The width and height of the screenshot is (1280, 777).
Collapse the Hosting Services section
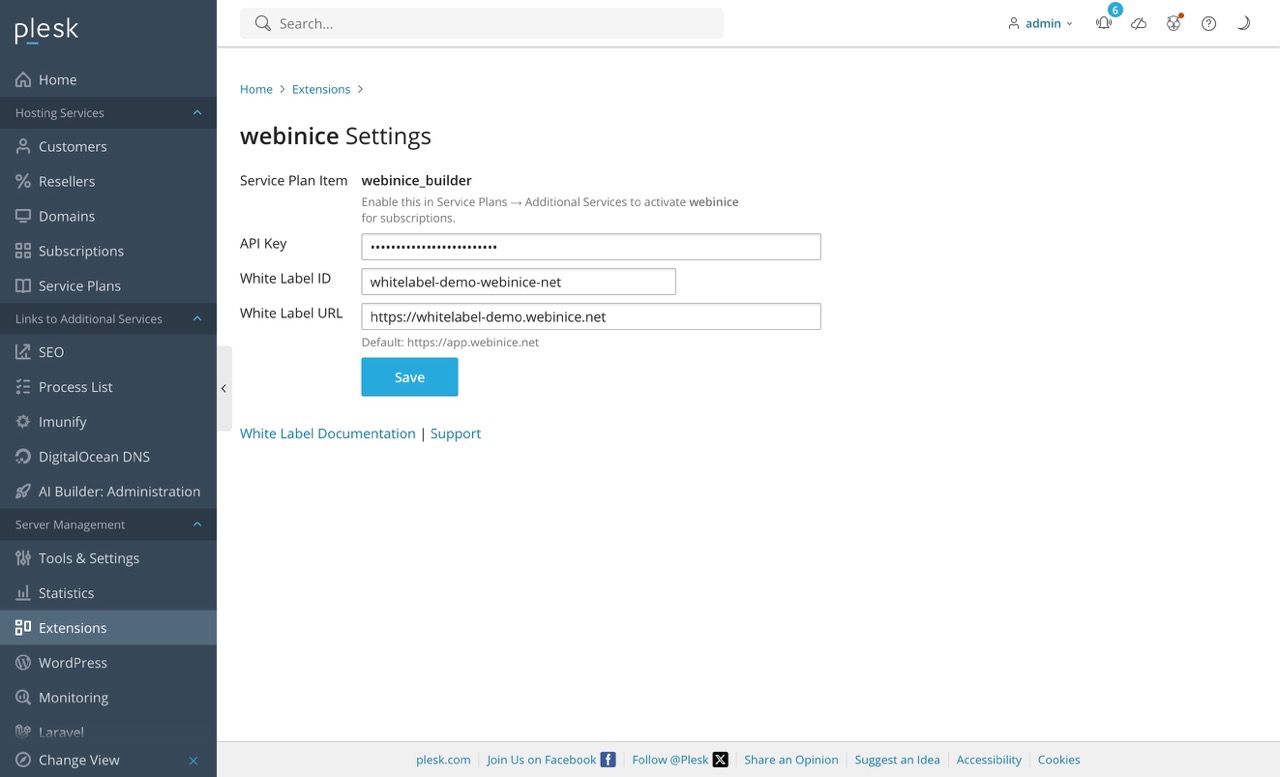click(197, 112)
